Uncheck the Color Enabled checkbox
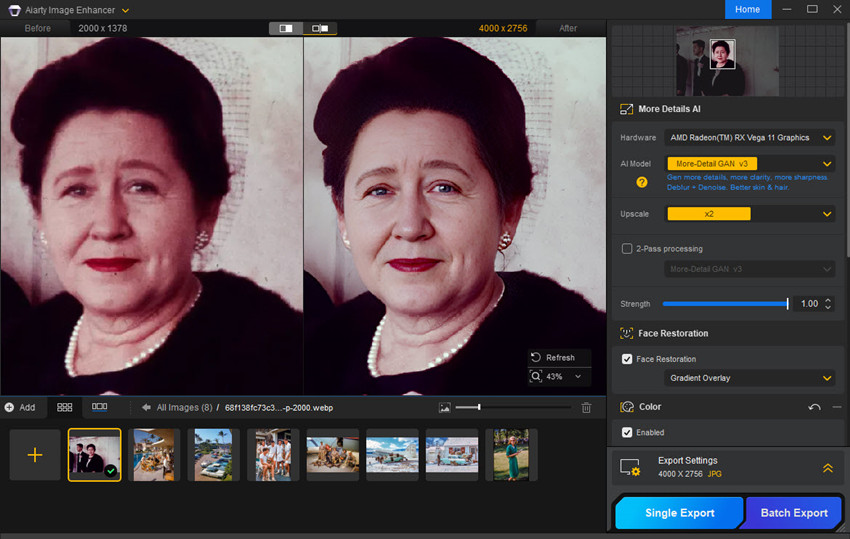This screenshot has width=850, height=539. click(627, 432)
